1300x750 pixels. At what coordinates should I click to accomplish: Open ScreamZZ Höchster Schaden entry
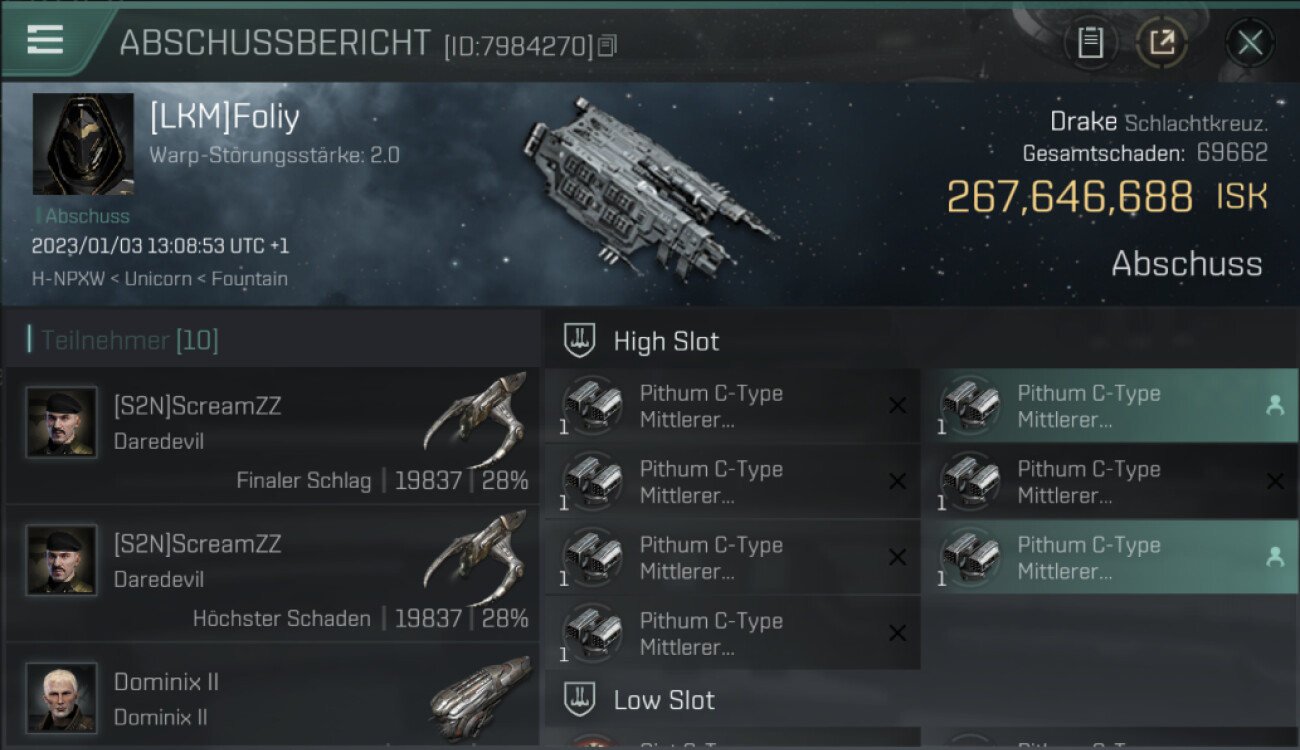pyautogui.click(x=272, y=573)
